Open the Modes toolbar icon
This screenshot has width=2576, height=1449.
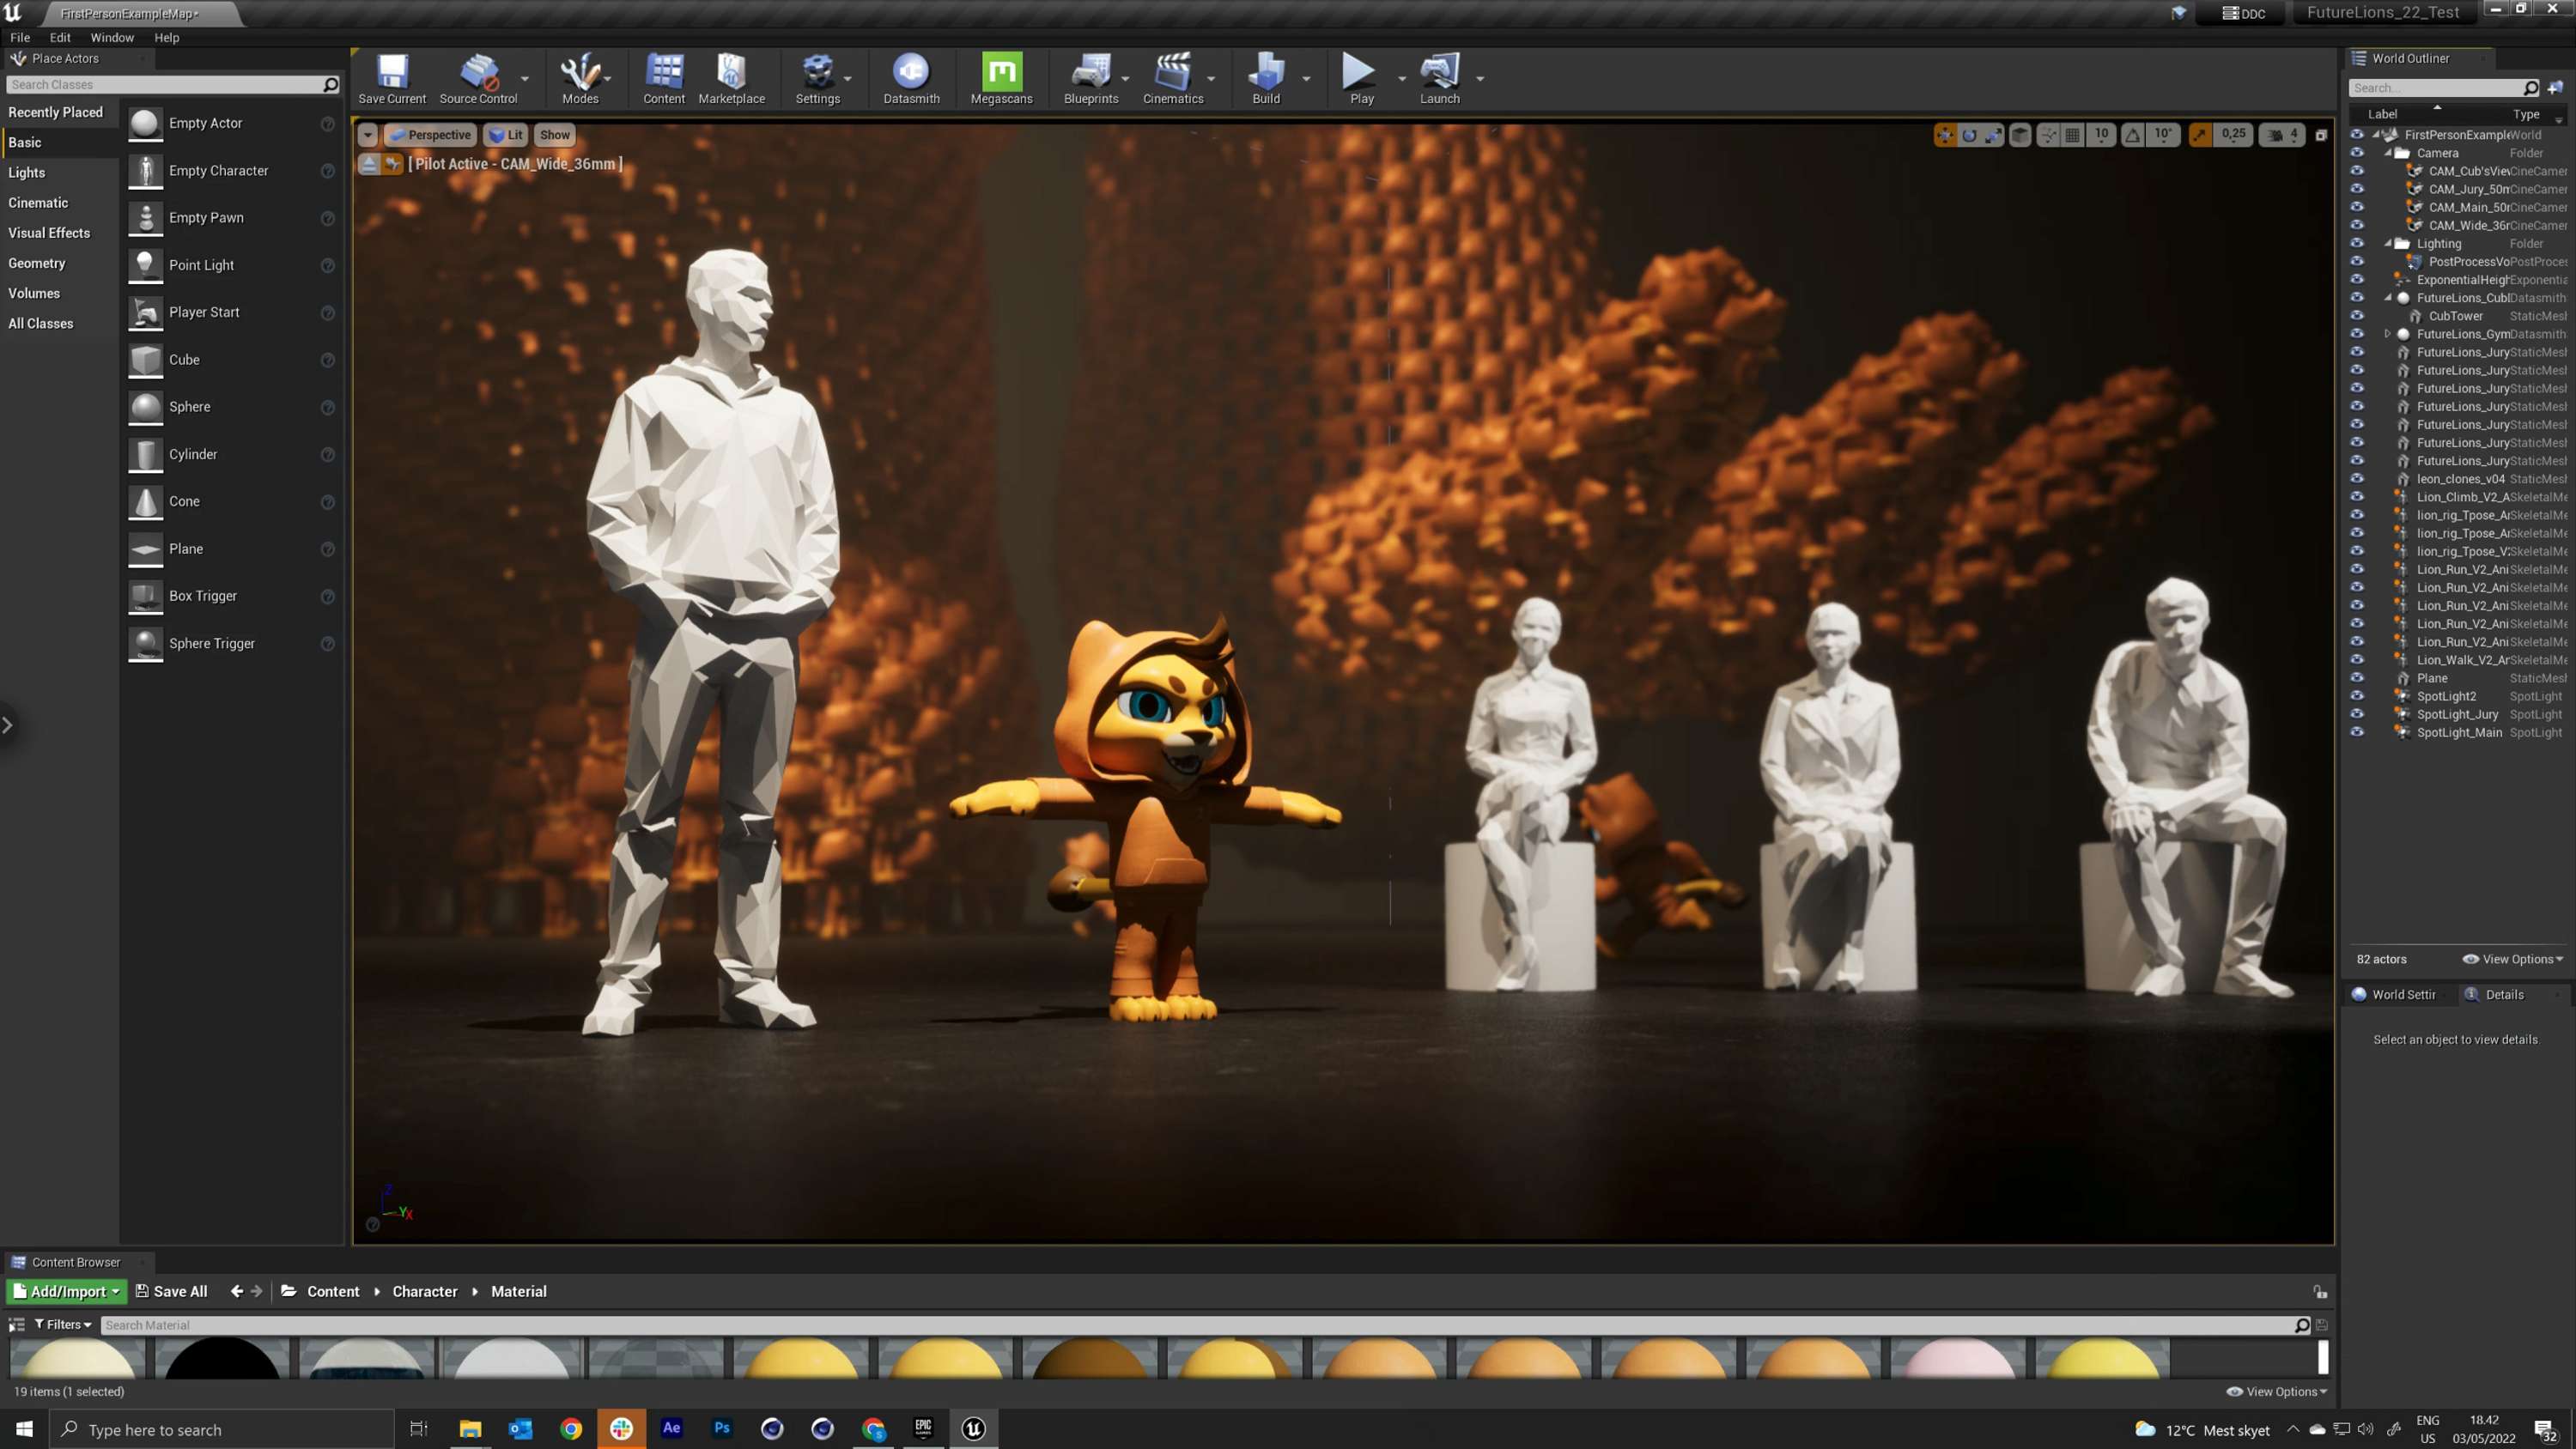(x=580, y=78)
